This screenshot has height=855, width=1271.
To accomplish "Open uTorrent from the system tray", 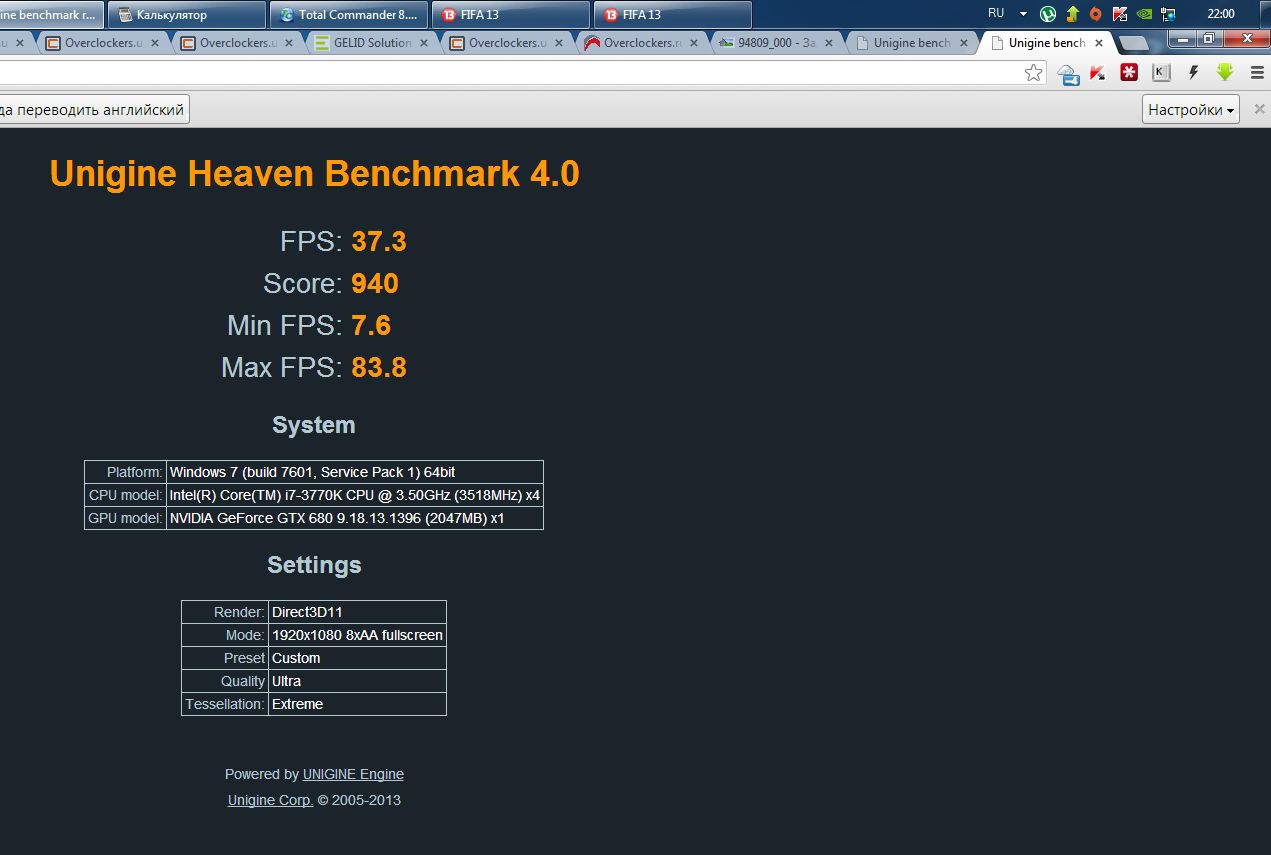I will [1048, 14].
